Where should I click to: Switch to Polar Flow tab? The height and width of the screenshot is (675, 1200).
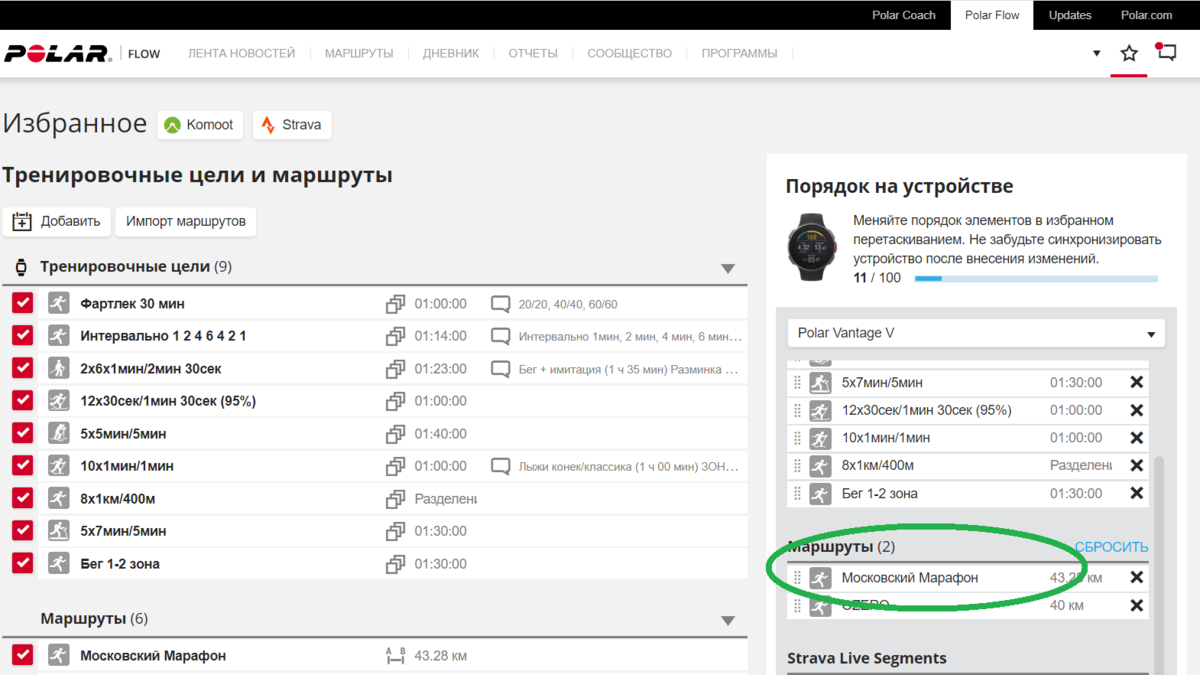coord(992,15)
